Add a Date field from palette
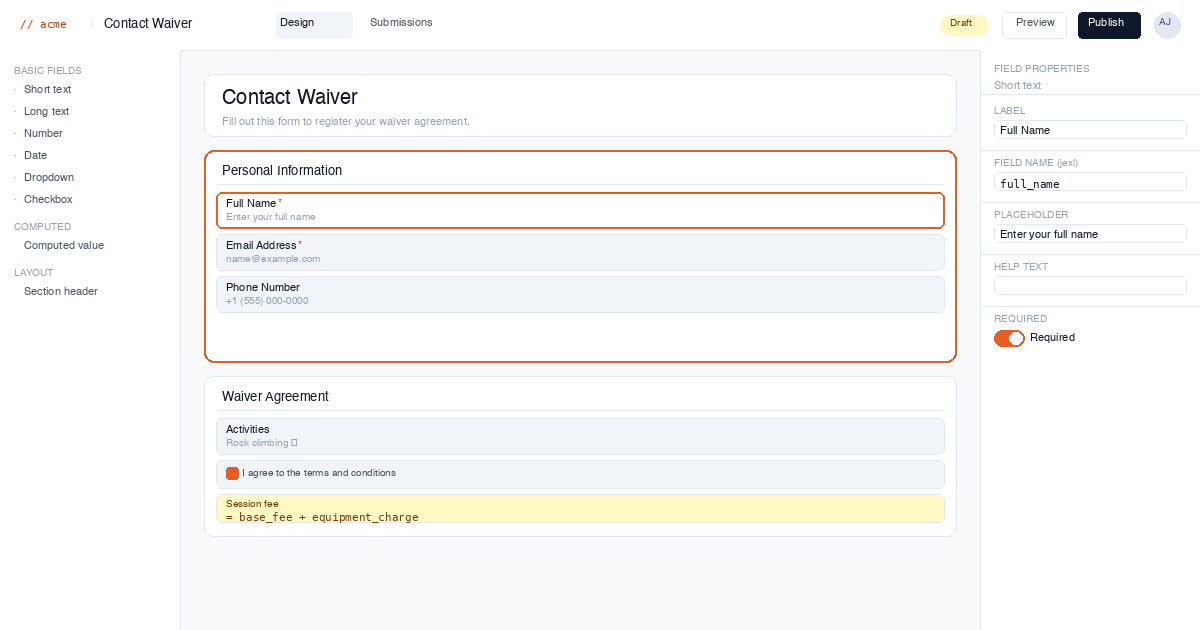This screenshot has height=630, width=1200. [x=35, y=156]
